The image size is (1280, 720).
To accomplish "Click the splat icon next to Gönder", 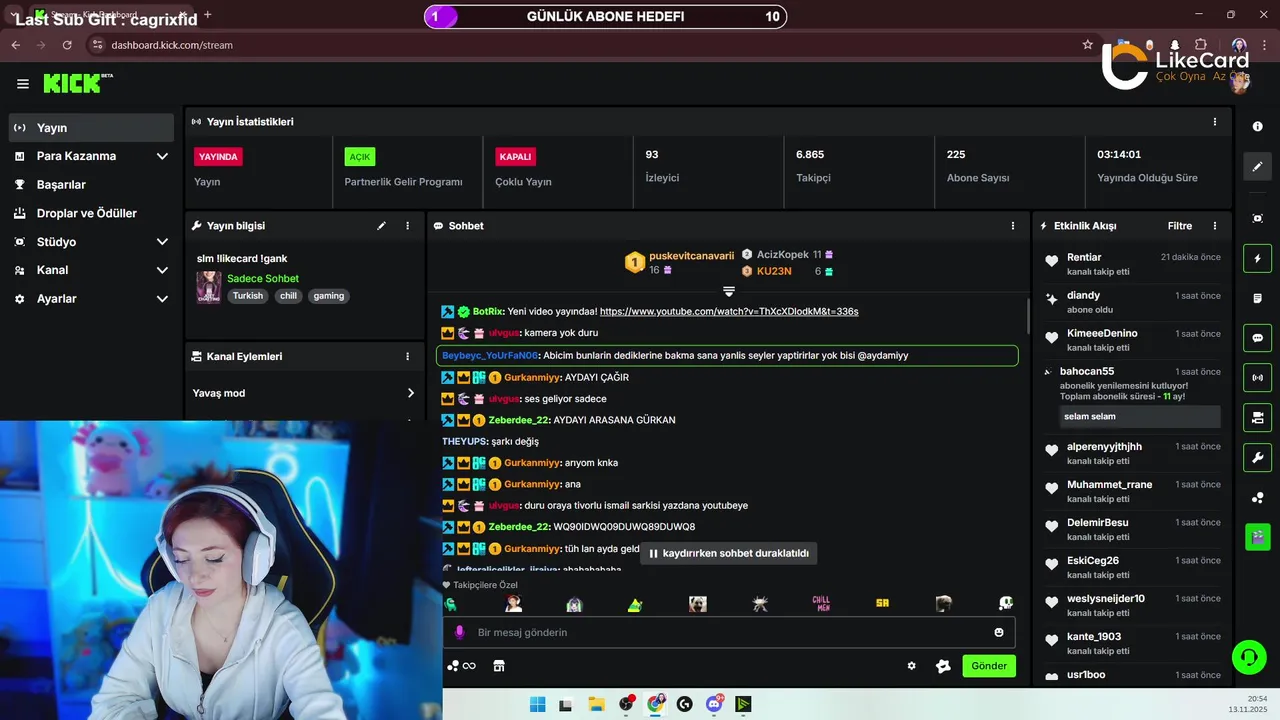I will [x=942, y=666].
